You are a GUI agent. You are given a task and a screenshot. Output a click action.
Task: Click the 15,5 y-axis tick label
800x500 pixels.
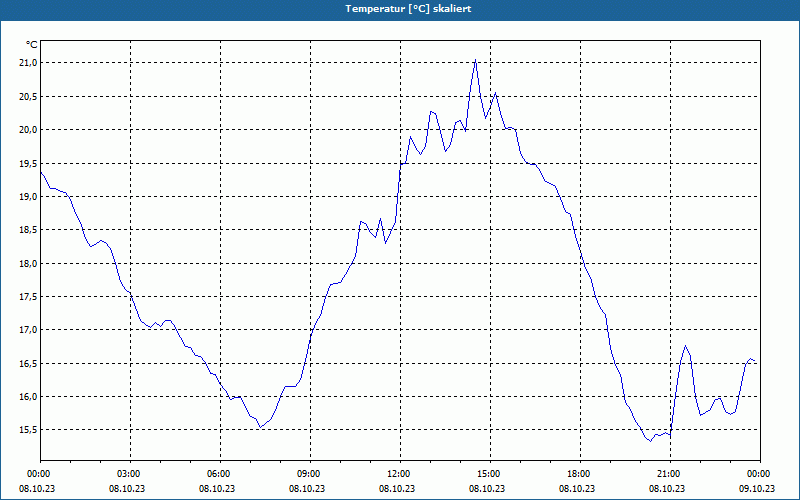(x=28, y=430)
